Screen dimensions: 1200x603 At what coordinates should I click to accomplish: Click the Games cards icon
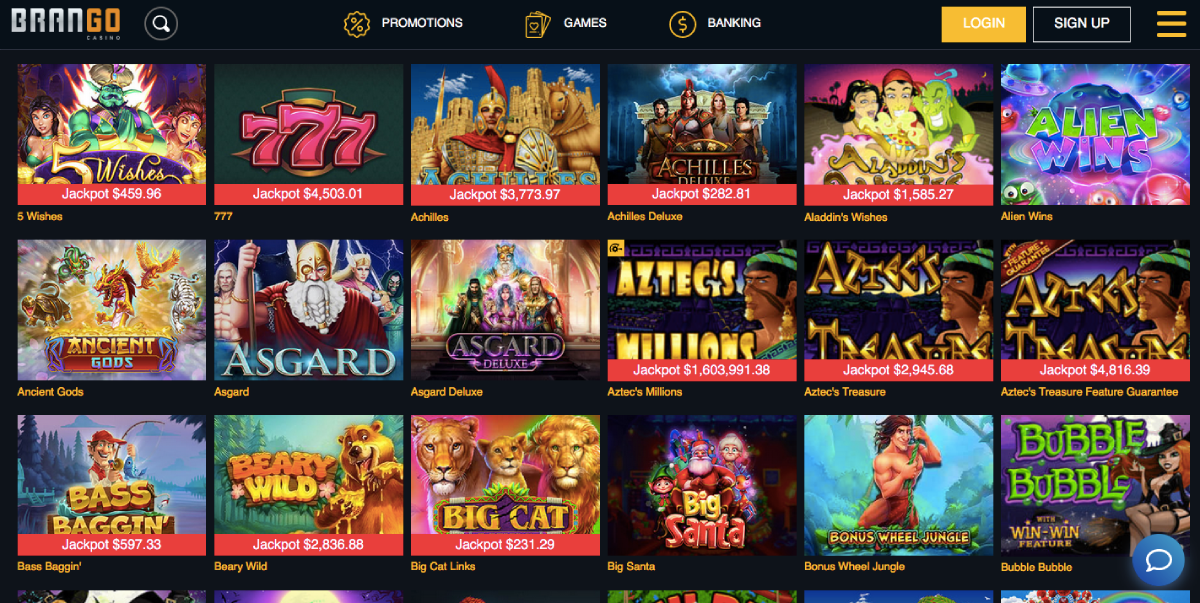click(538, 24)
